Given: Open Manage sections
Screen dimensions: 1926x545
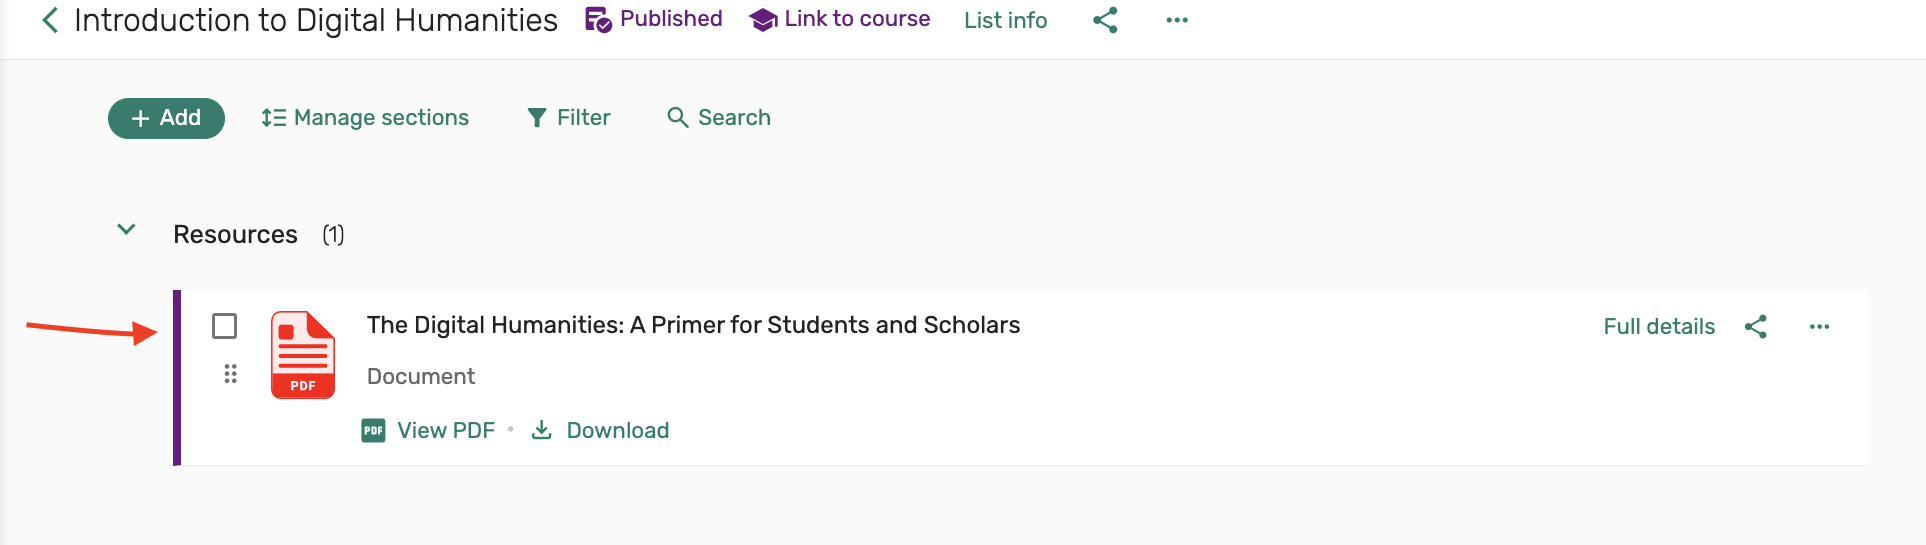Looking at the screenshot, I should pyautogui.click(x=365, y=118).
